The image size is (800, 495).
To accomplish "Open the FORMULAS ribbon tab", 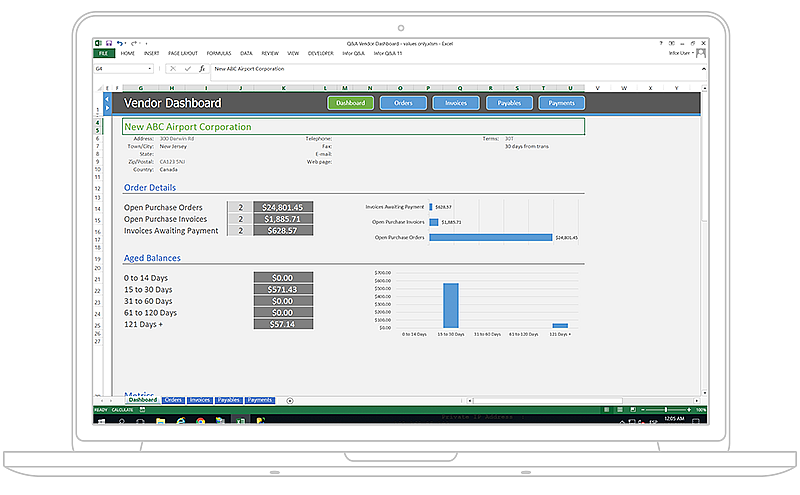I will [x=219, y=52].
